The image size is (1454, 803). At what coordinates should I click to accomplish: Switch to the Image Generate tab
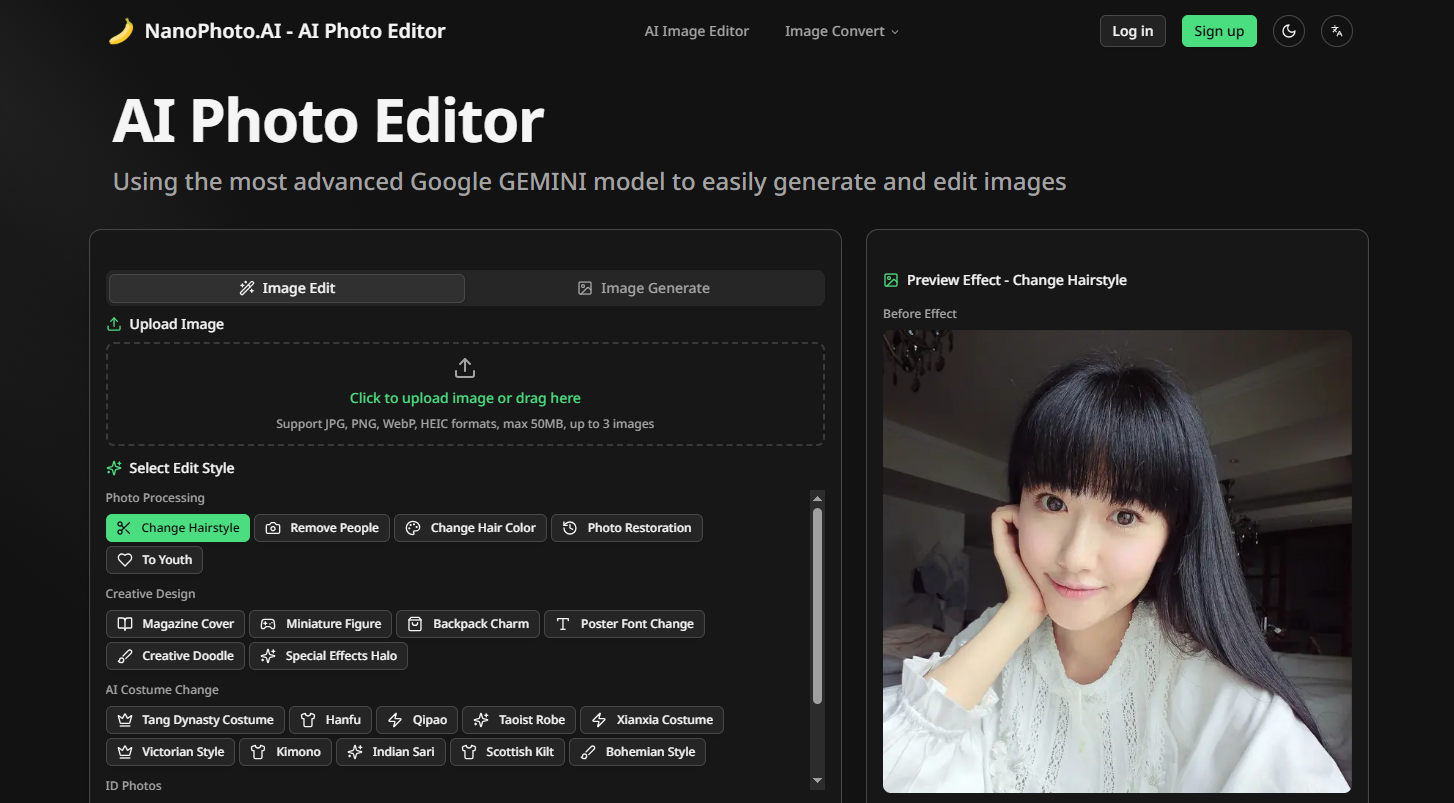(x=645, y=288)
